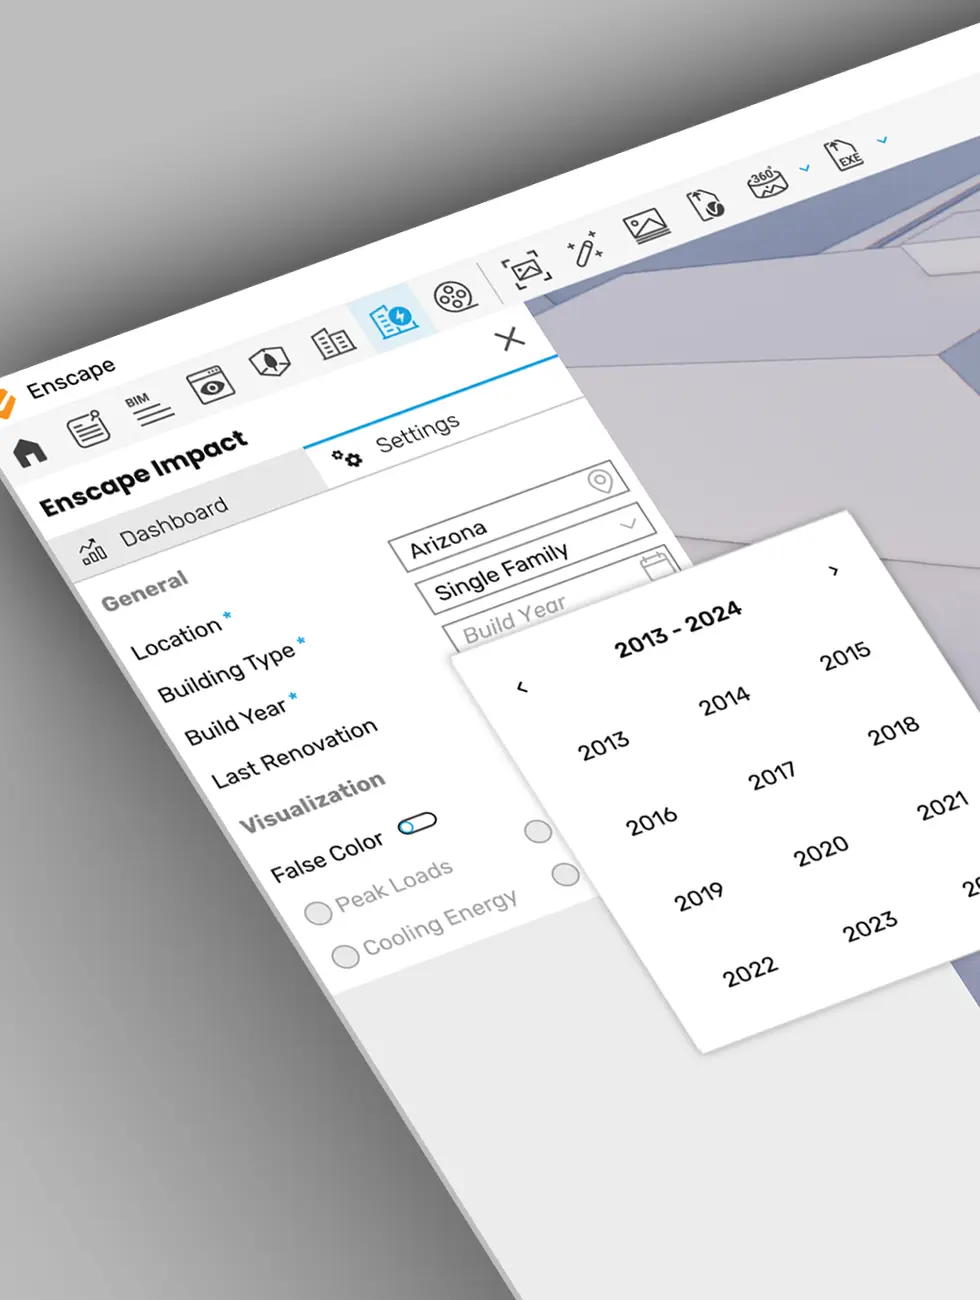The height and width of the screenshot is (1300, 980).
Task: Pick year 2015 in the calendar
Action: click(x=845, y=655)
